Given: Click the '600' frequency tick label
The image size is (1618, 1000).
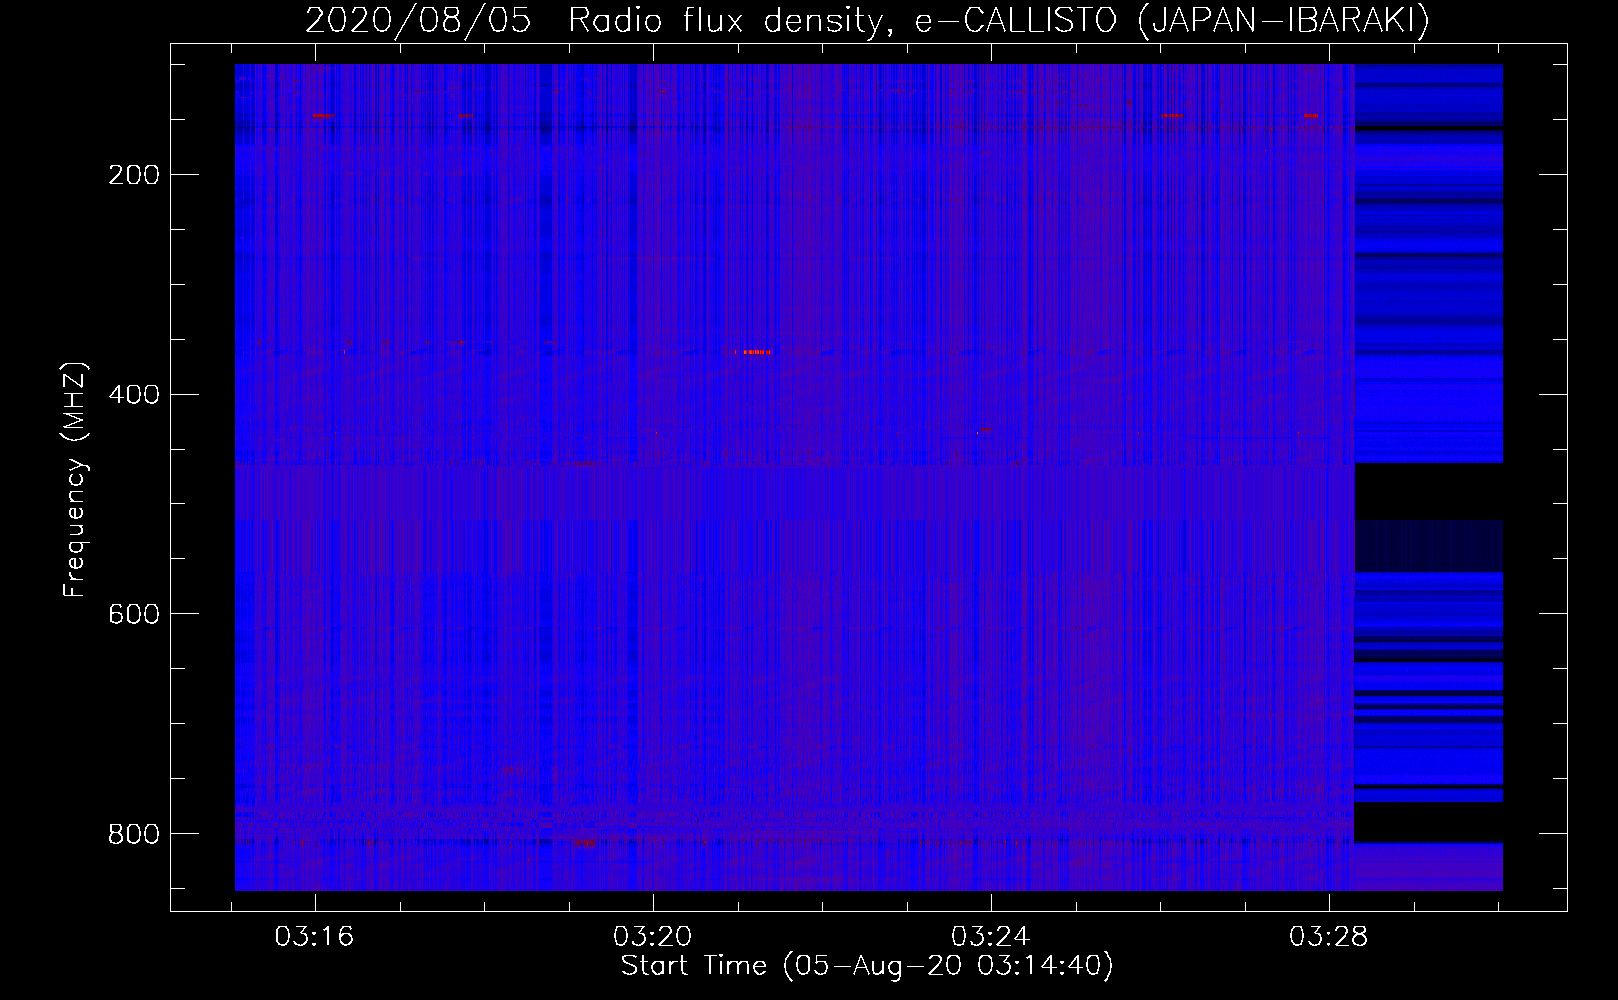Looking at the screenshot, I should (134, 614).
